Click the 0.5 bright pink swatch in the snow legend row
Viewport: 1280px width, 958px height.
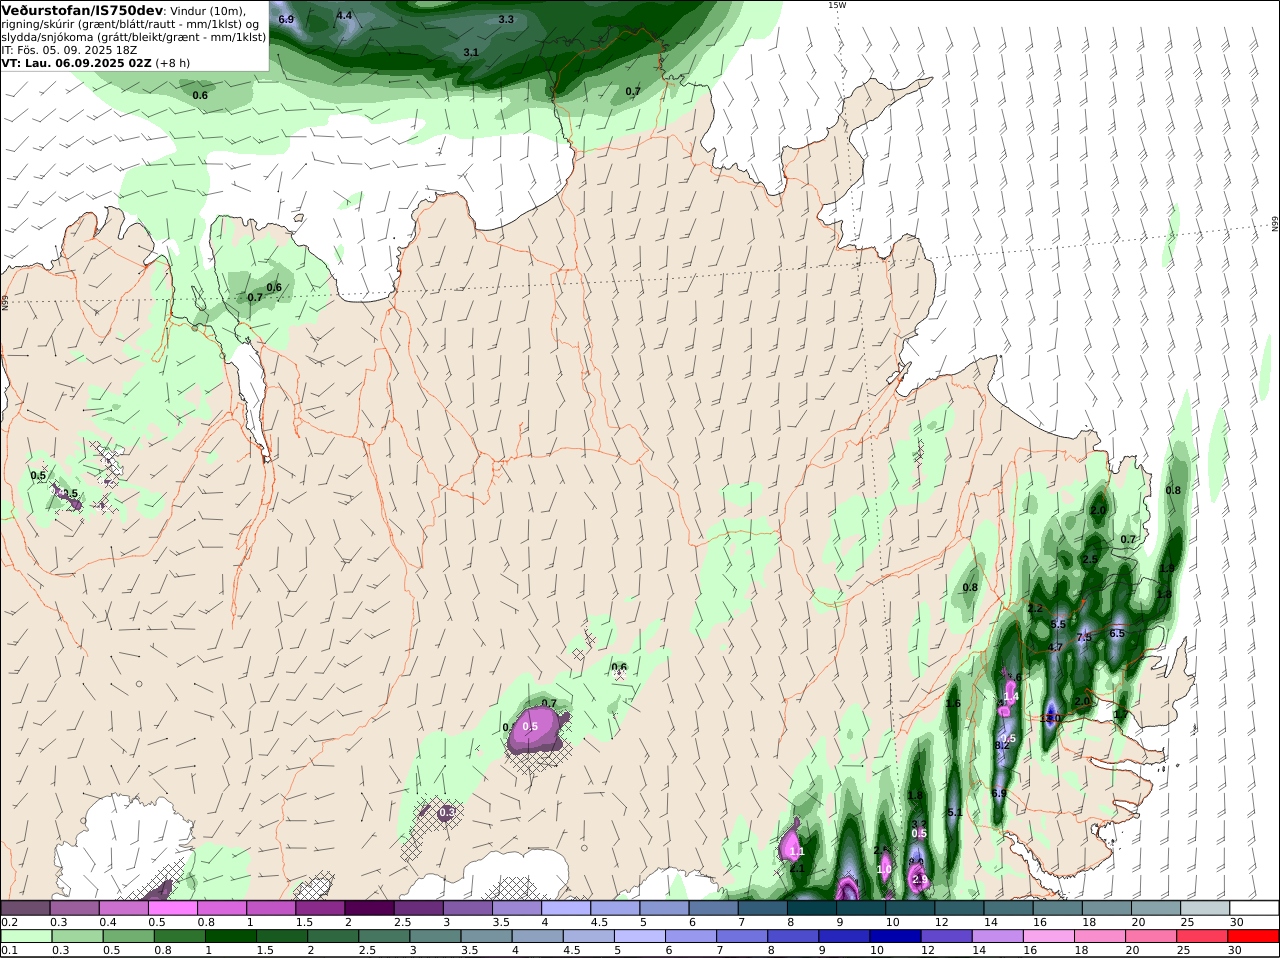click(x=173, y=907)
